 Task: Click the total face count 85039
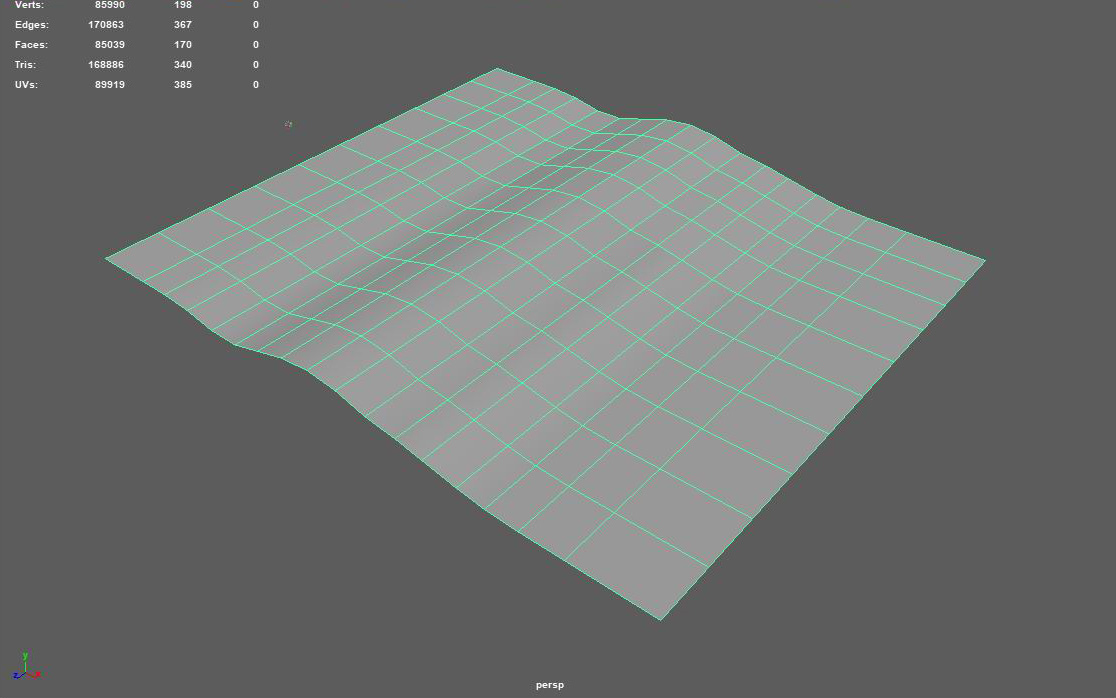pyautogui.click(x=109, y=44)
